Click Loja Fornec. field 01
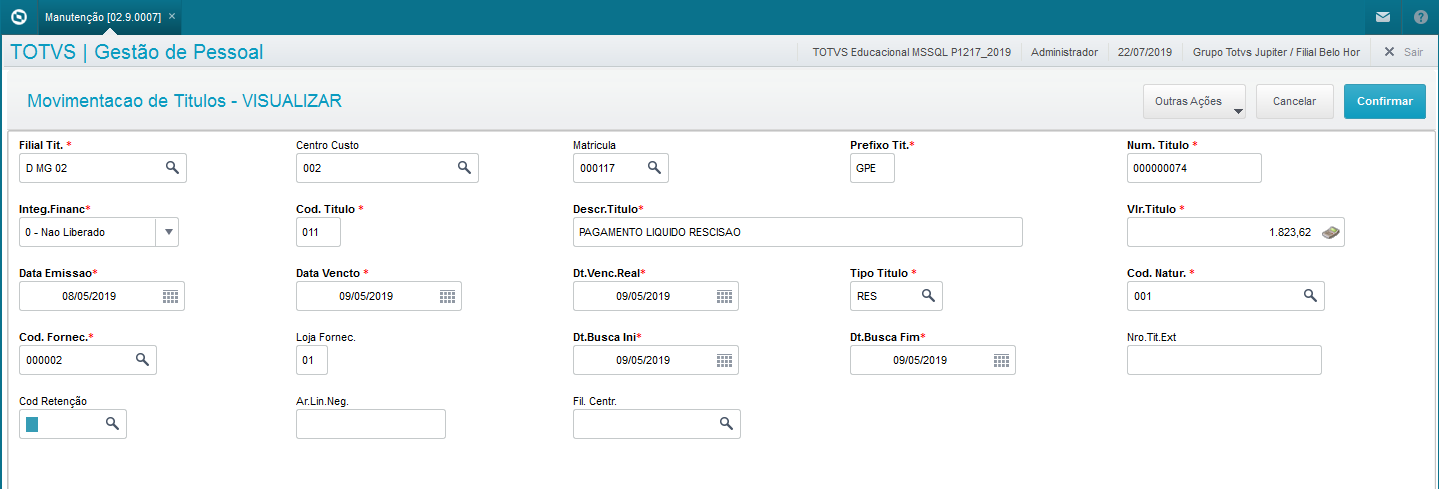The image size is (1439, 489). coord(312,360)
